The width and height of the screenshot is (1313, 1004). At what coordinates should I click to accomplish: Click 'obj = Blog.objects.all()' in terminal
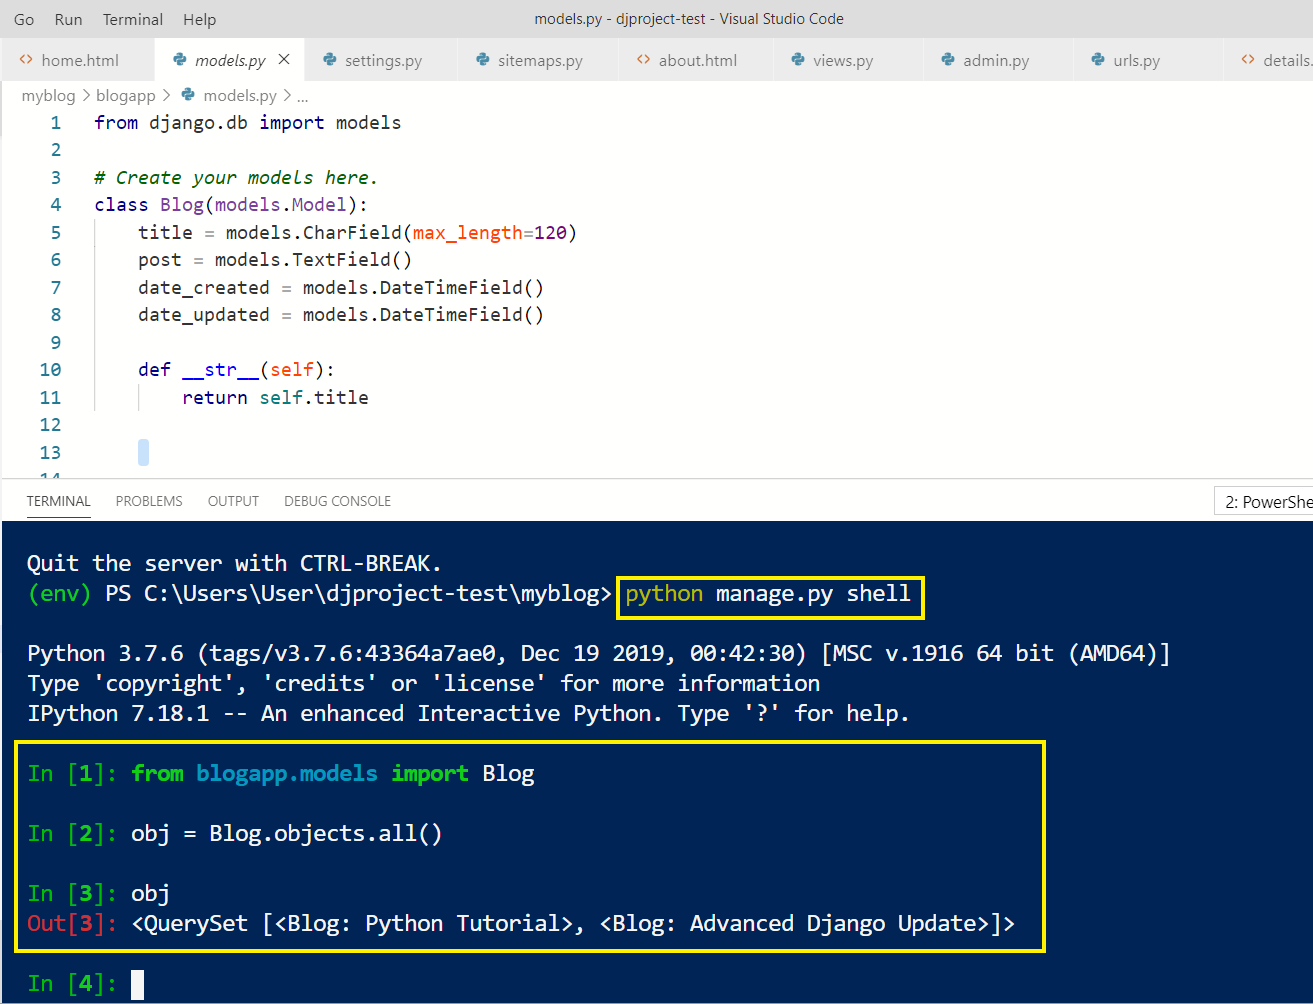pos(286,834)
